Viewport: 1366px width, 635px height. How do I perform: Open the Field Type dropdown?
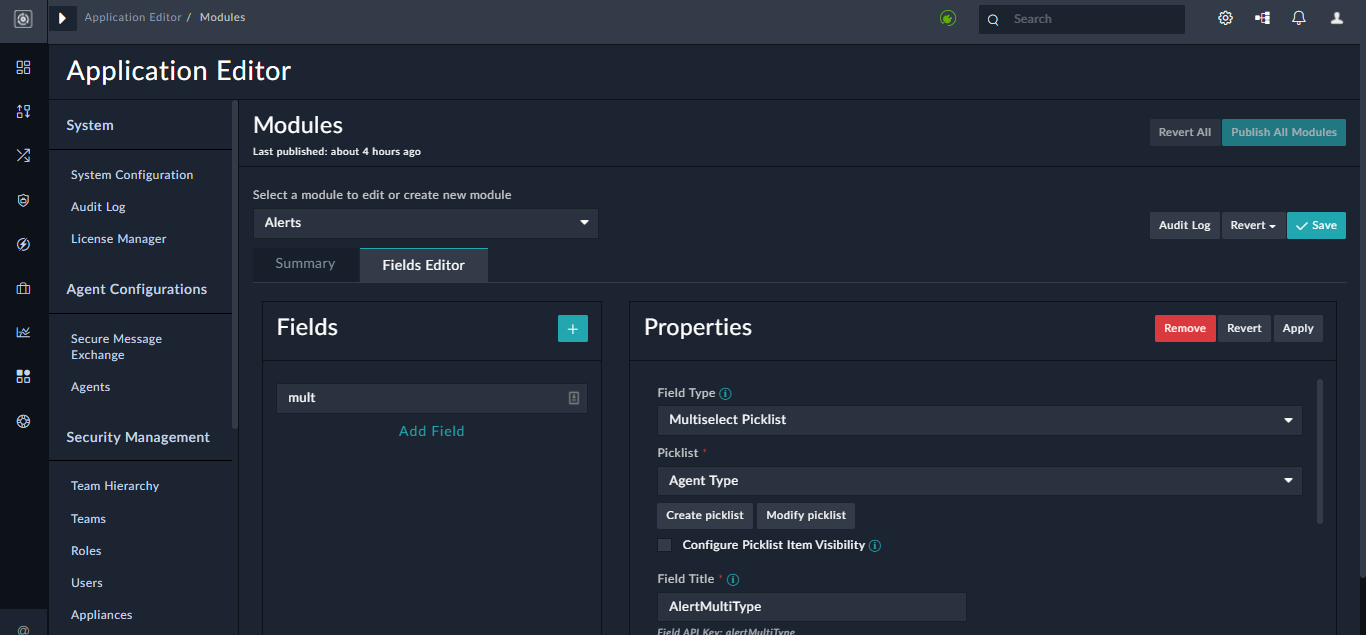[x=978, y=420]
